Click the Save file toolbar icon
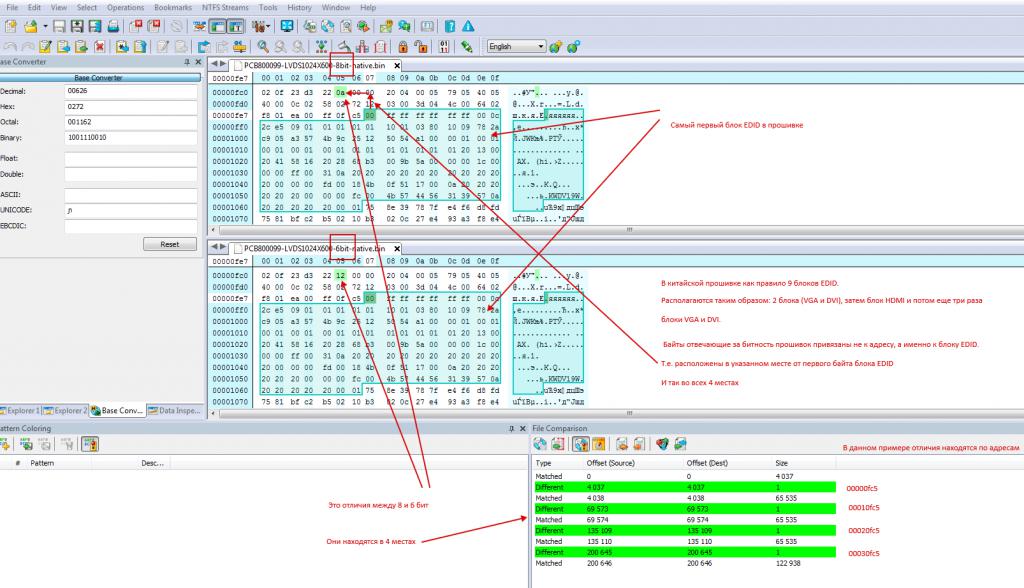Viewport: 1024px width, 588px height. click(60, 25)
